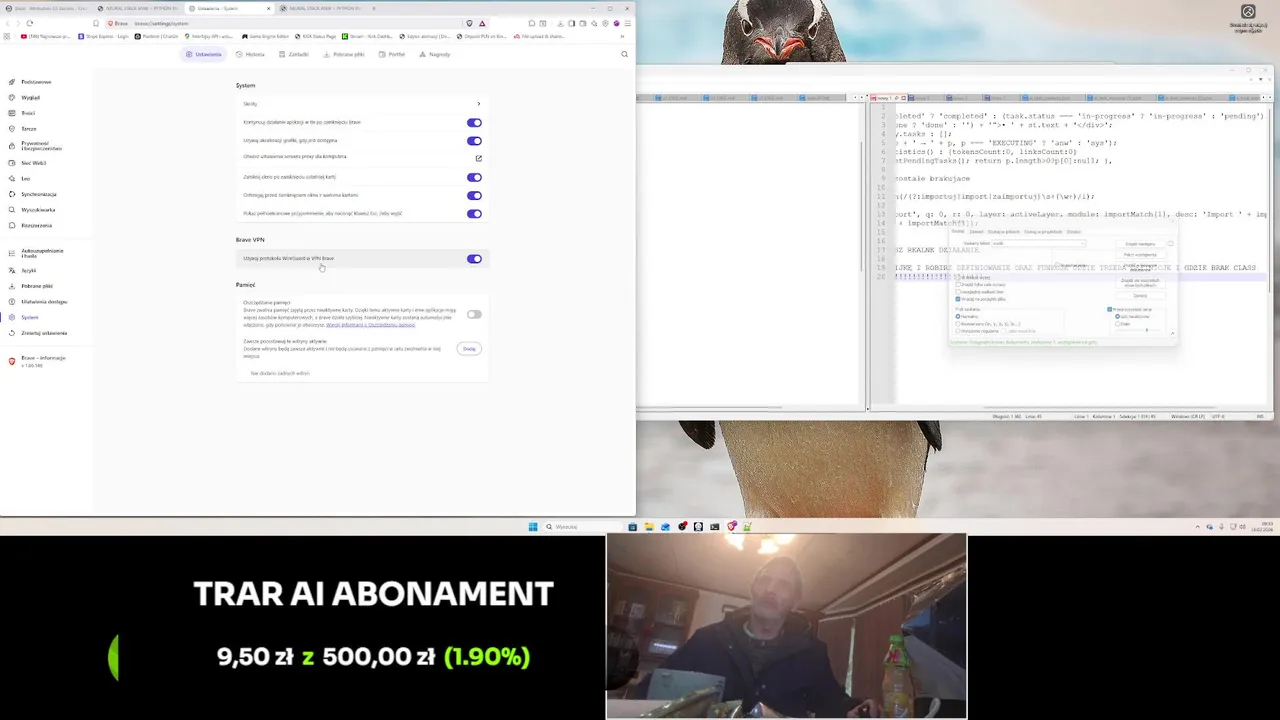
Task: Open search text combo box in Find dialog
Action: pos(1038,243)
